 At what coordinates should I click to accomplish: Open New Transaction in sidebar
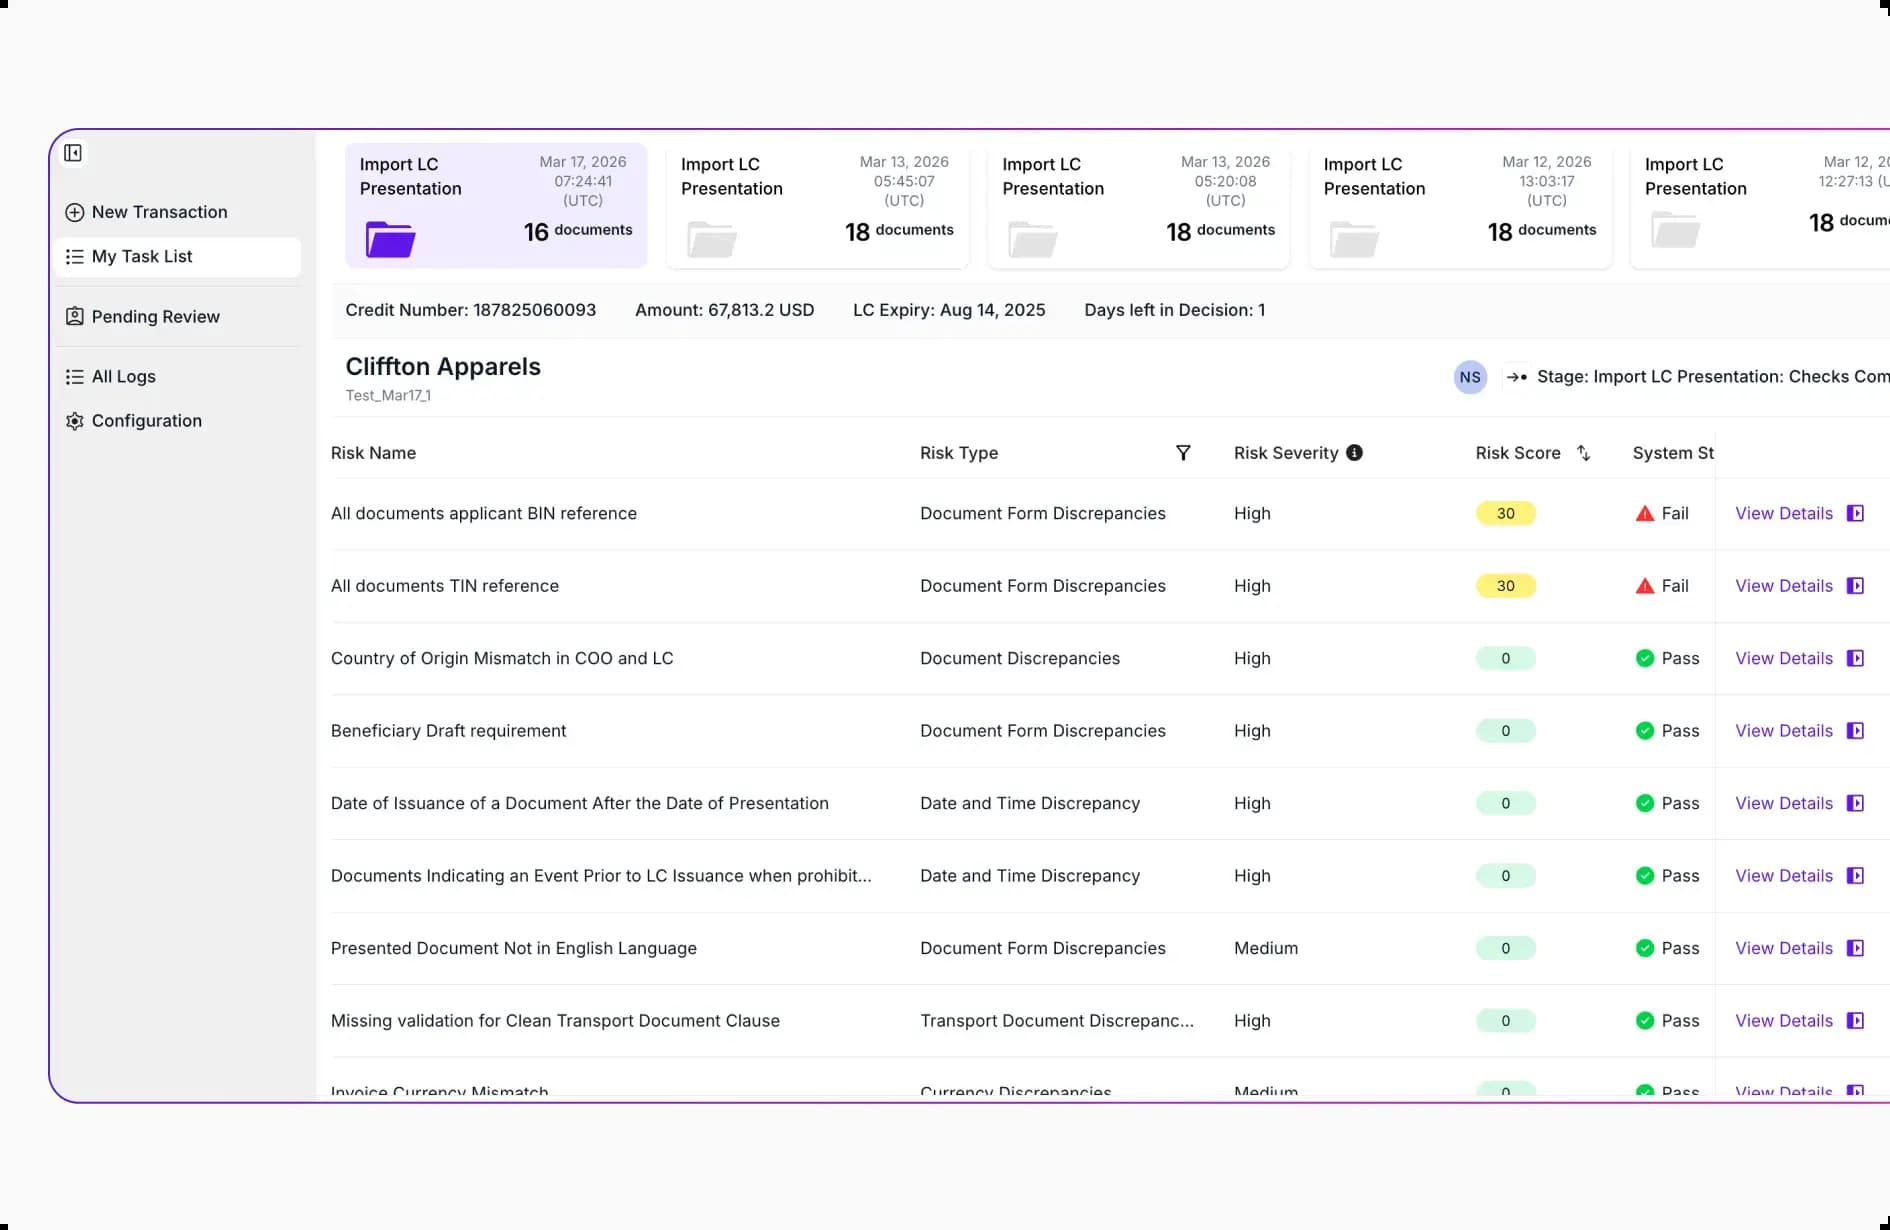coord(160,212)
